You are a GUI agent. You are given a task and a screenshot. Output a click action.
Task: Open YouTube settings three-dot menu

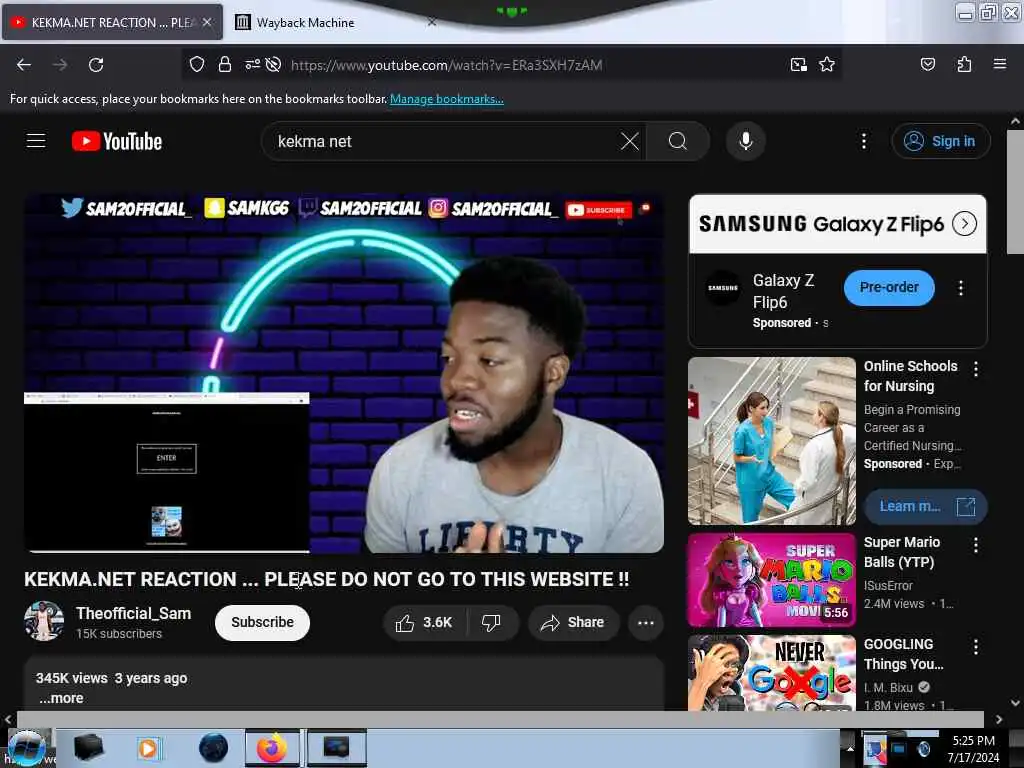pyautogui.click(x=863, y=141)
